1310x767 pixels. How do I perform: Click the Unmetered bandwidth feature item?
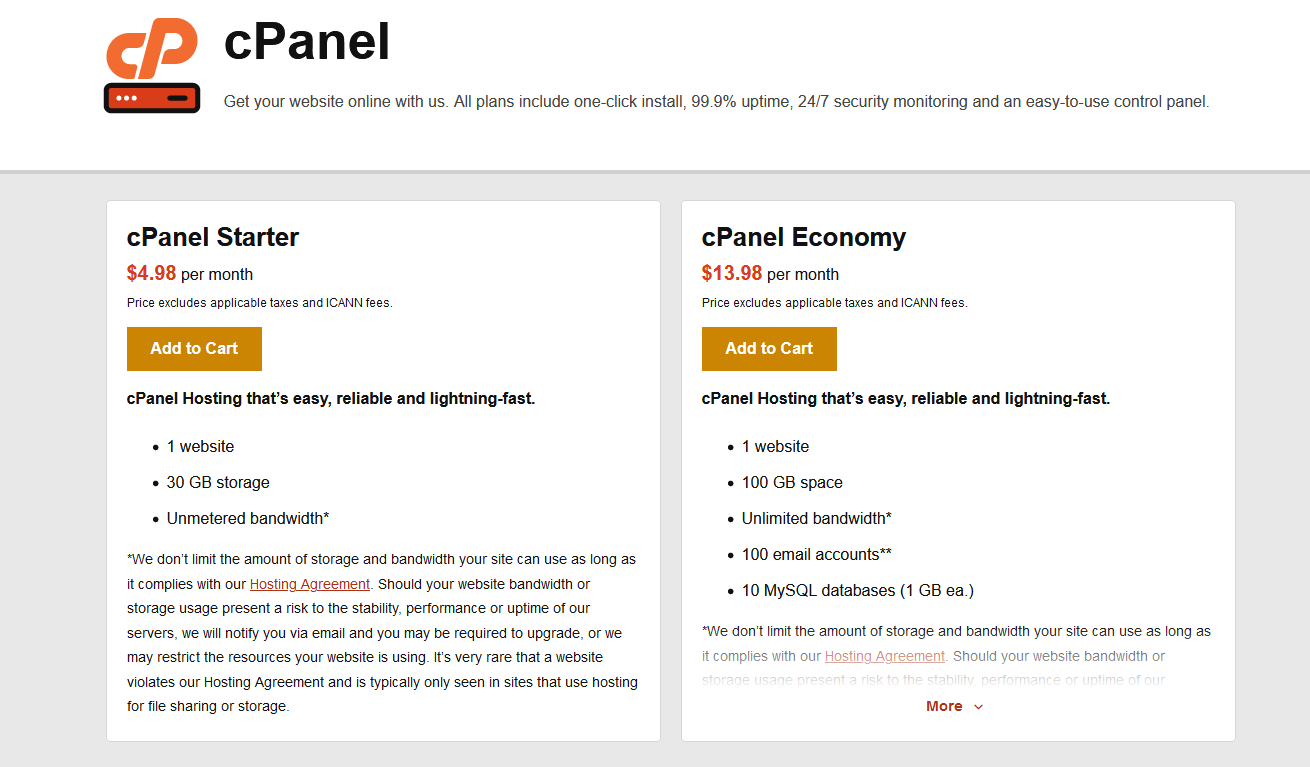248,518
